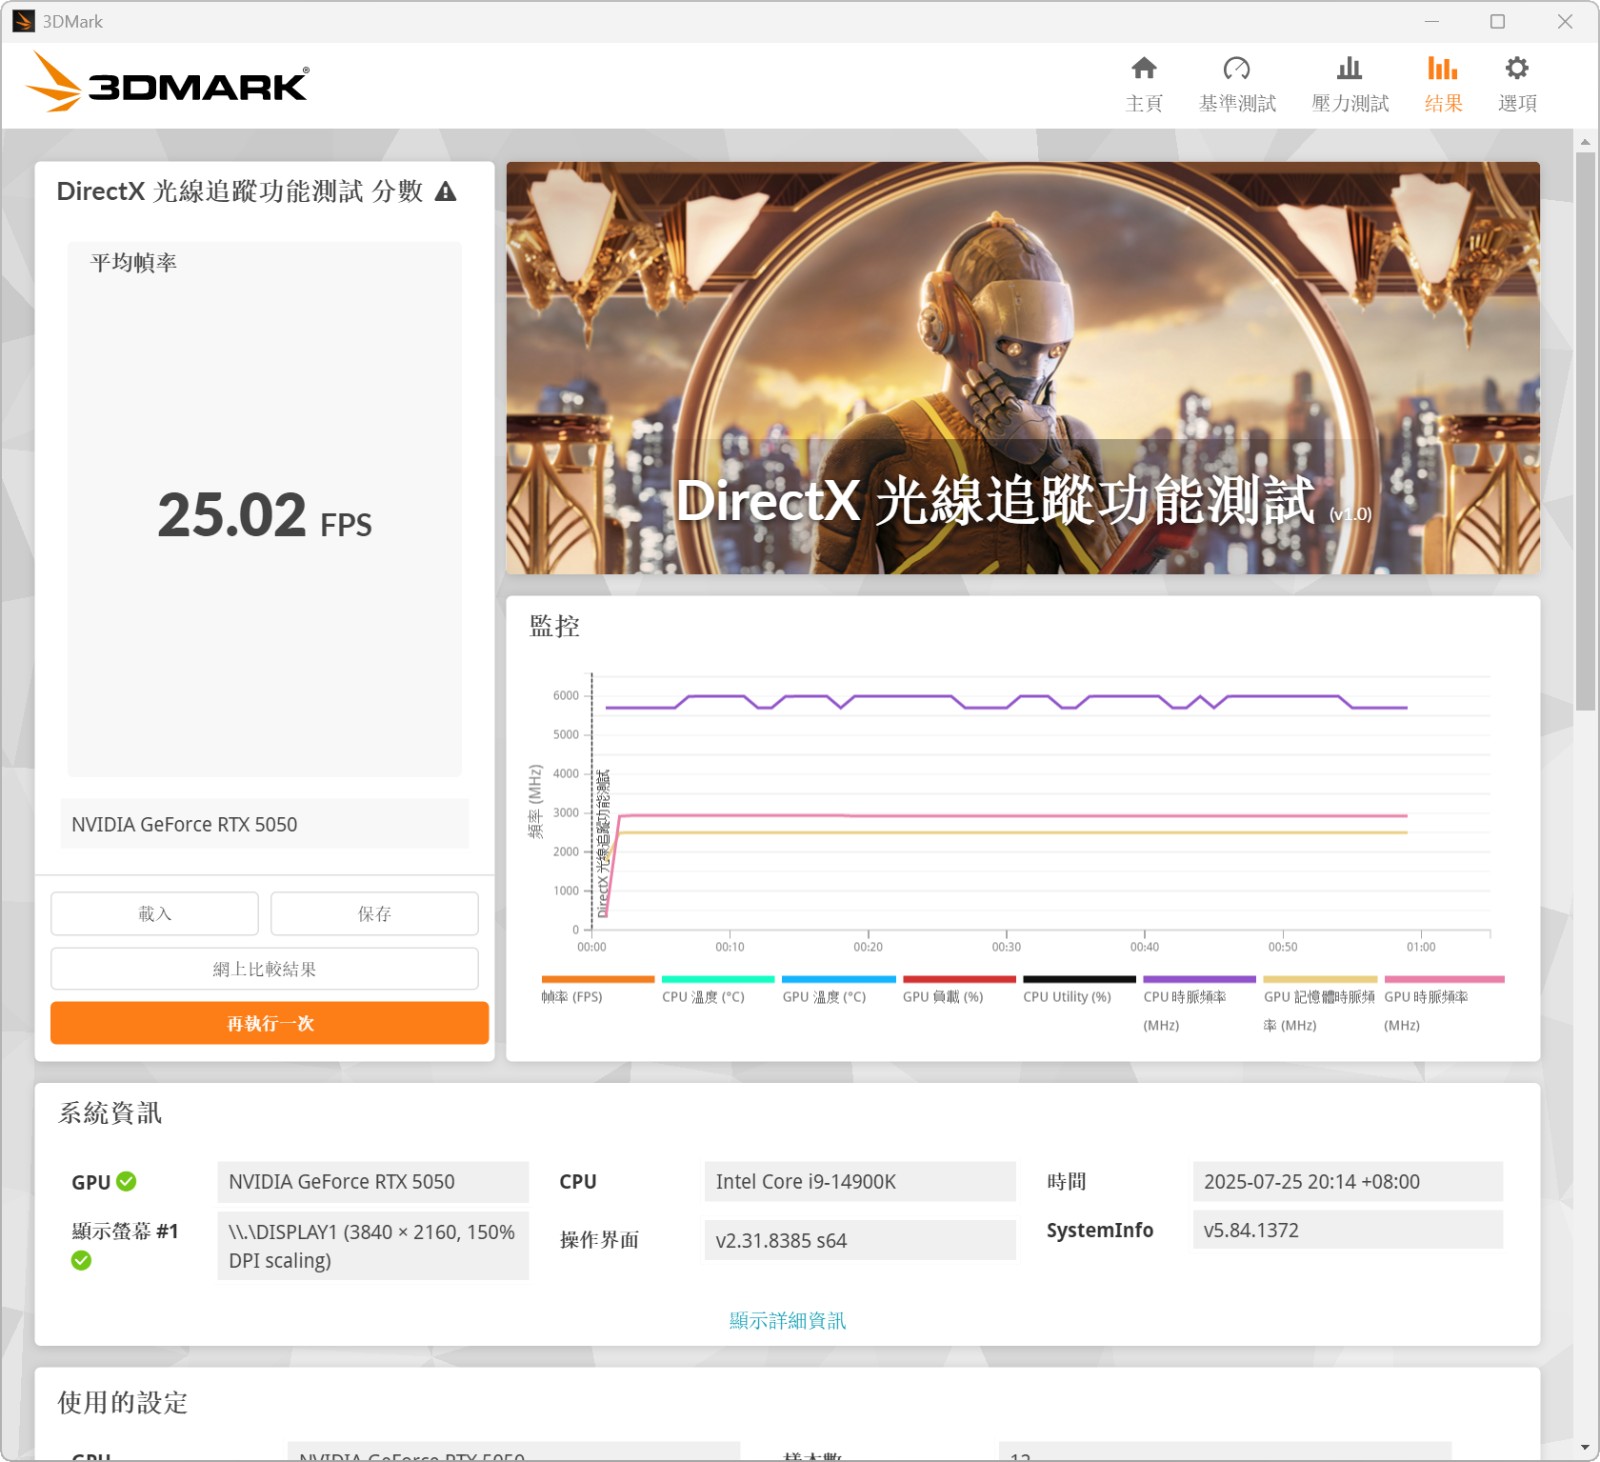Click the 使用的設定 section heading
The width and height of the screenshot is (1600, 1462).
pos(122,1402)
